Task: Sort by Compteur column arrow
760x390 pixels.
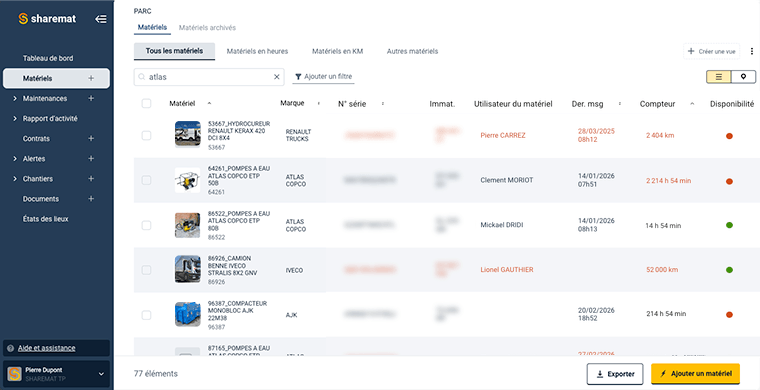Action: click(692, 104)
